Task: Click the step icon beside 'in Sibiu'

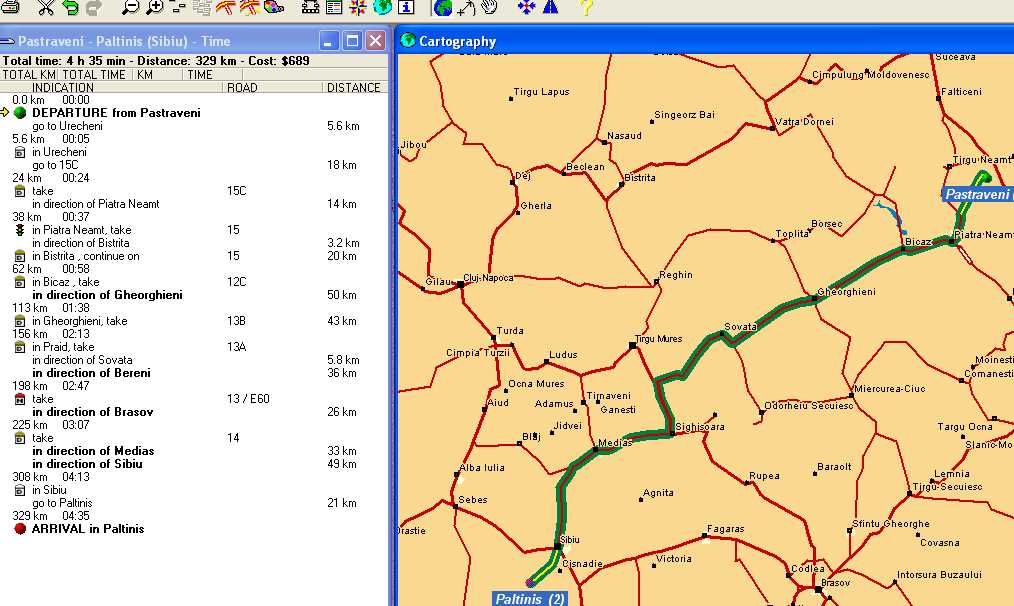Action: (x=20, y=490)
